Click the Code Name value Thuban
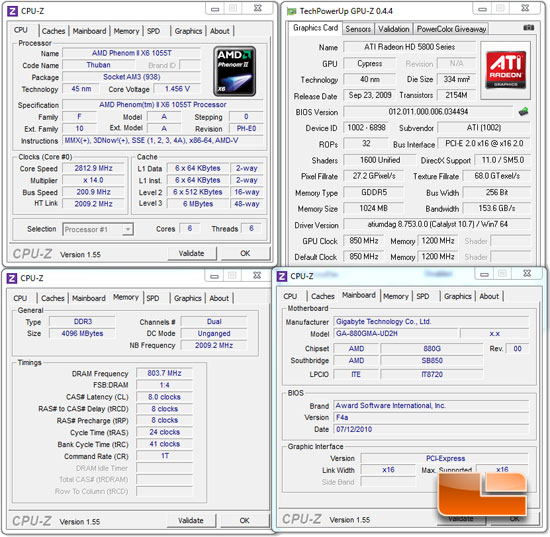This screenshot has height=537, width=550. pyautogui.click(x=99, y=65)
